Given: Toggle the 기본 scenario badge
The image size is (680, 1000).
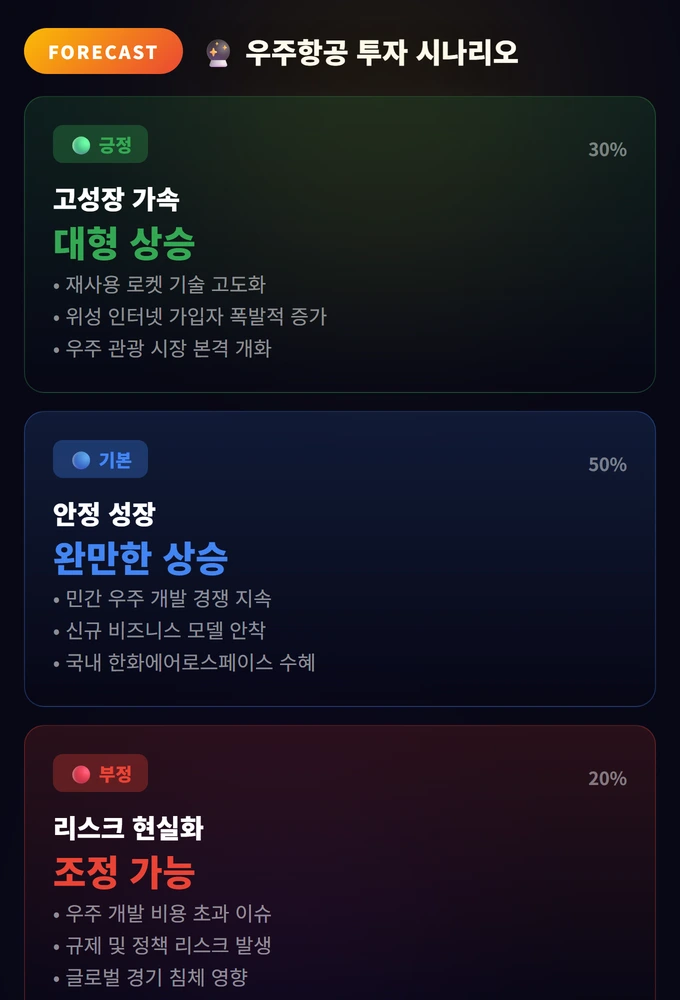Looking at the screenshot, I should coord(100,459).
